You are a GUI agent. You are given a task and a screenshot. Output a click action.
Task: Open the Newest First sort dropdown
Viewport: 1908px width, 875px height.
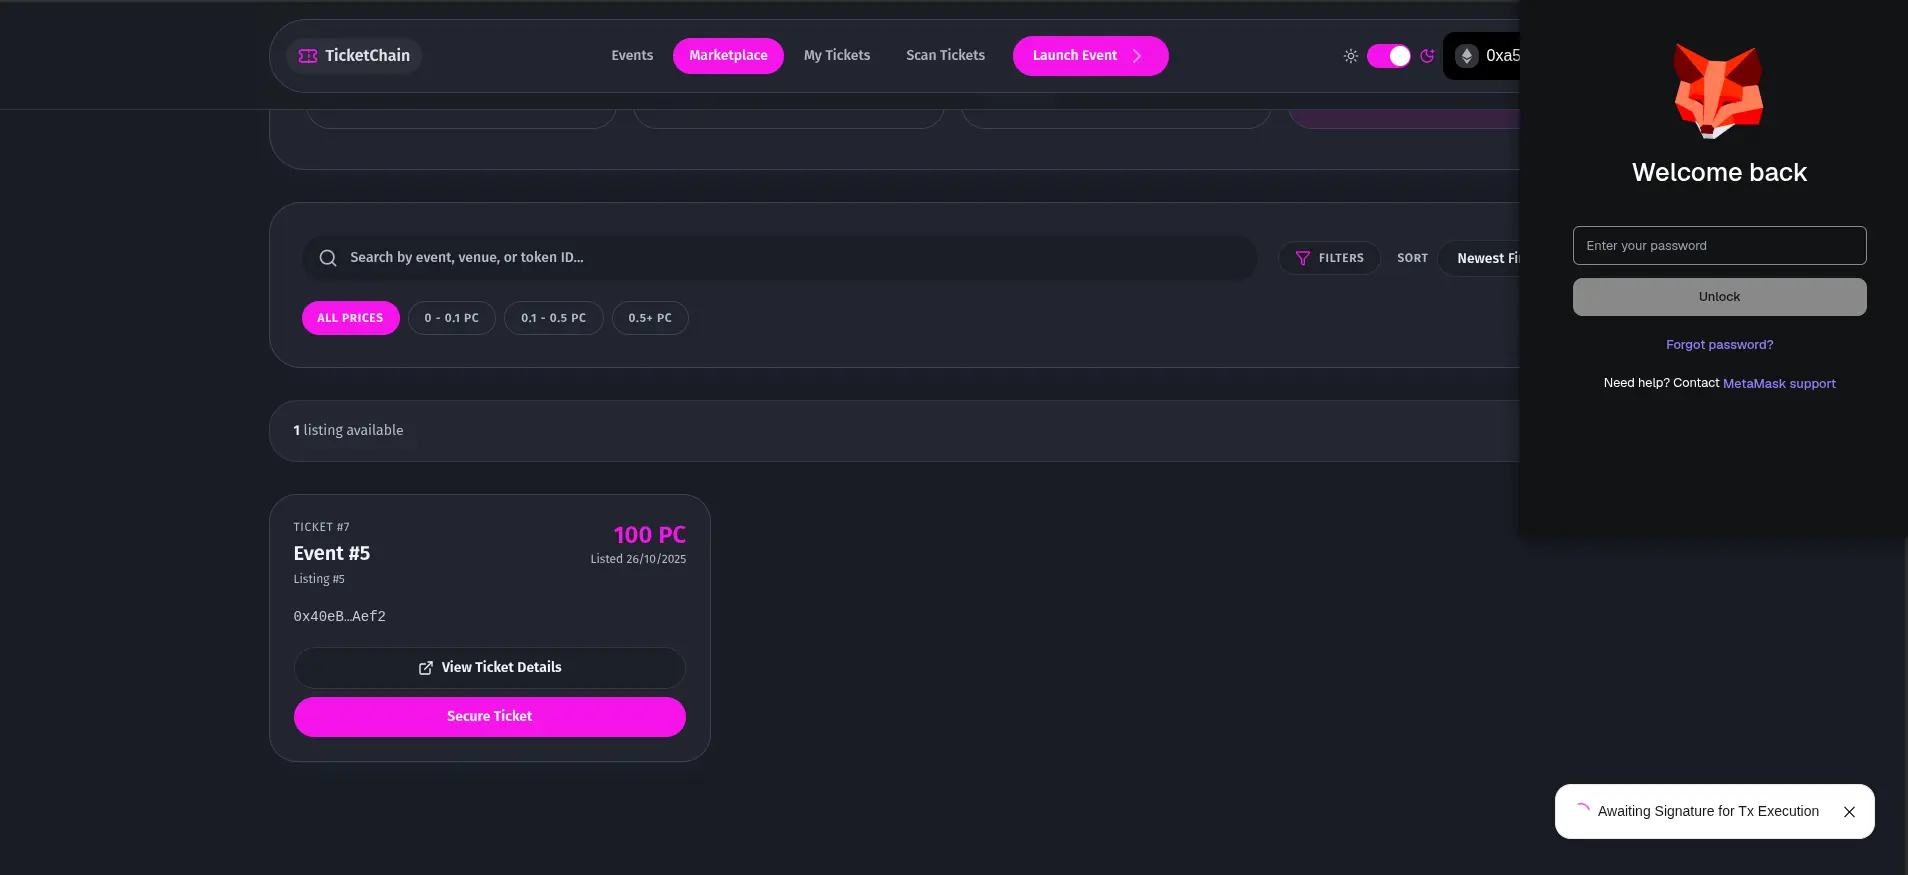[1479, 258]
